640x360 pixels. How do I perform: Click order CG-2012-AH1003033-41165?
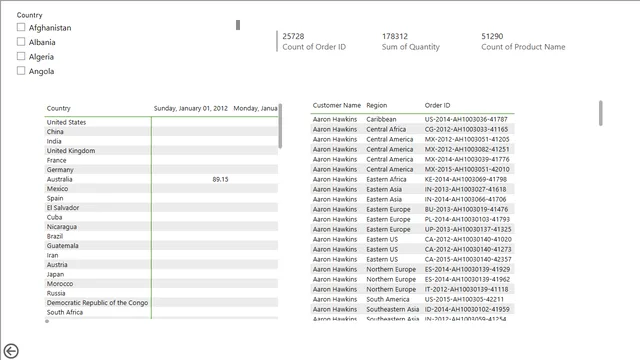click(x=466, y=129)
